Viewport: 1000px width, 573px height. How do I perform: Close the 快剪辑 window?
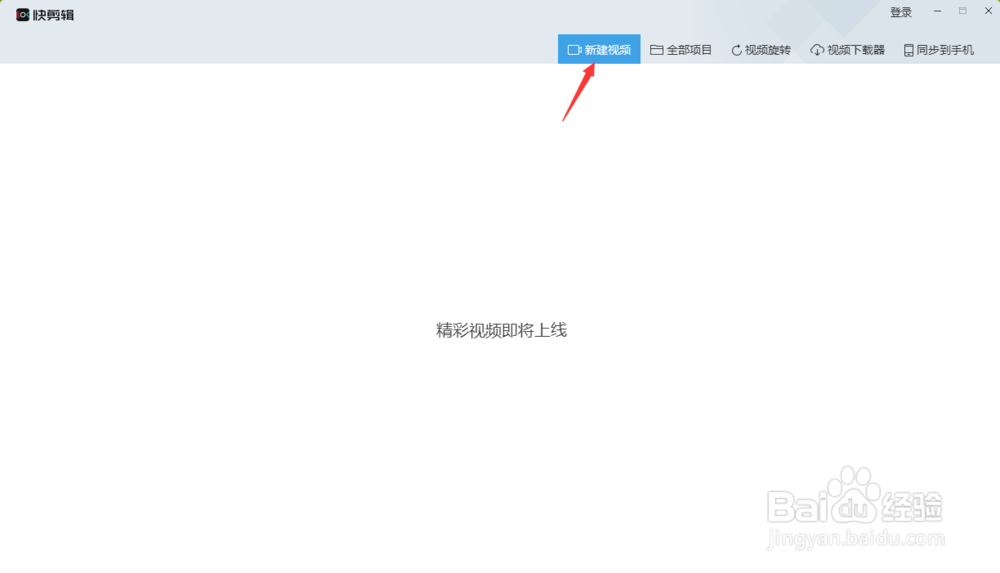tap(988, 11)
